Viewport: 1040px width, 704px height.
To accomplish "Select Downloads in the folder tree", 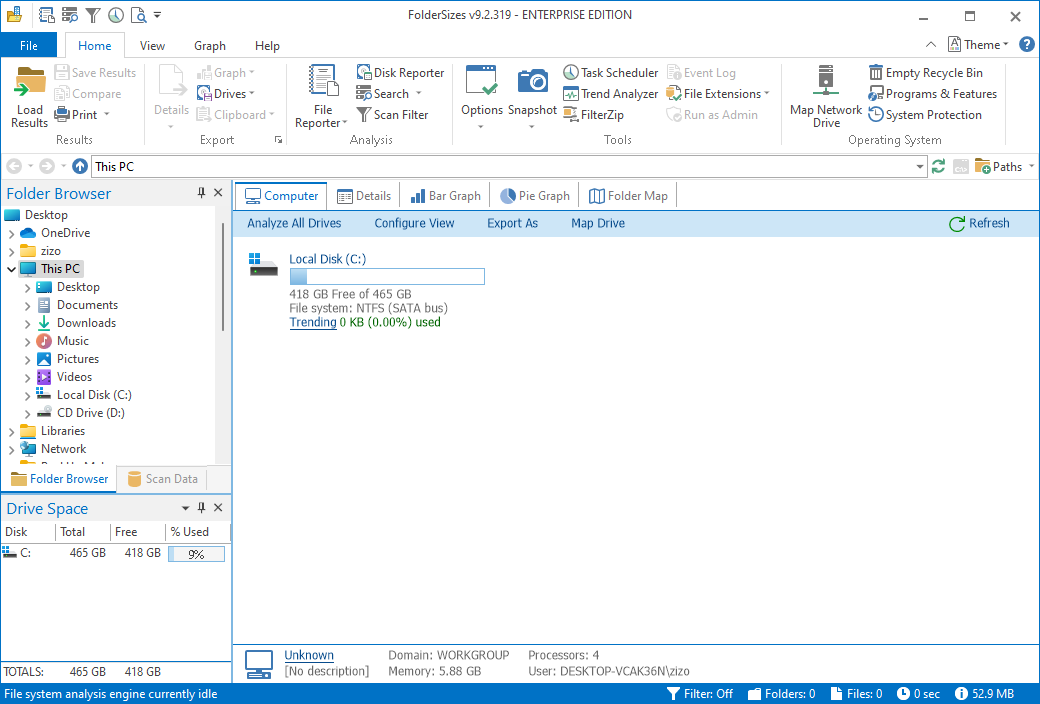I will [x=86, y=323].
